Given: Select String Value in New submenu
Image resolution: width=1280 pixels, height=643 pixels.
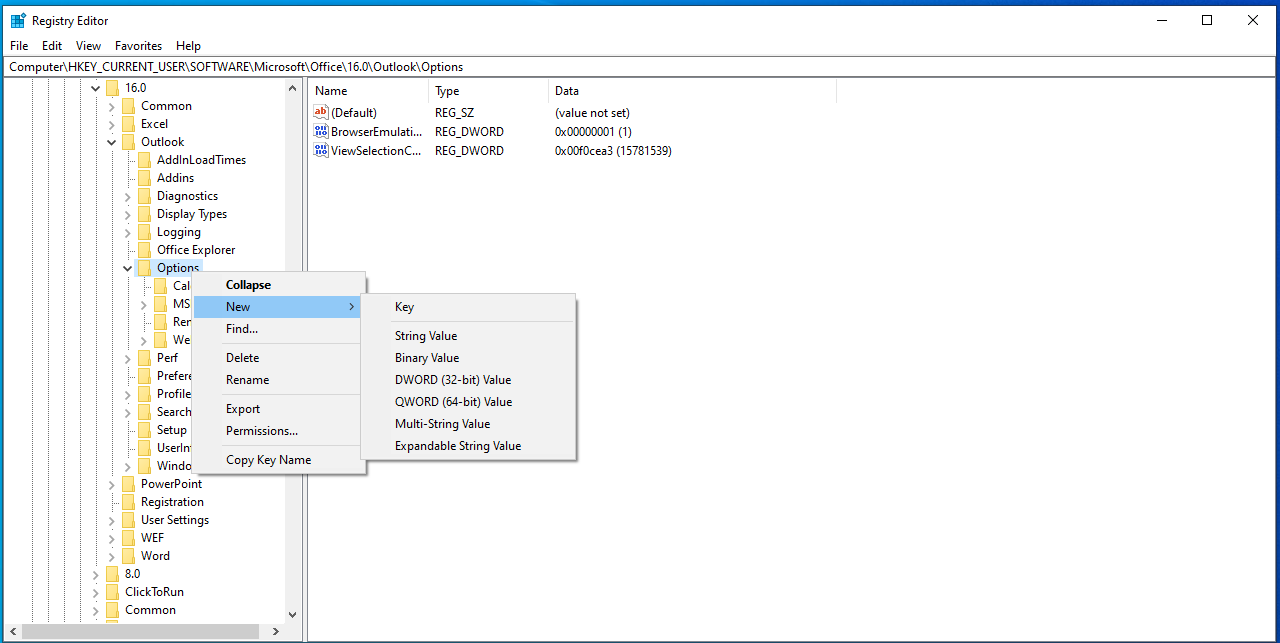Looking at the screenshot, I should coord(425,336).
